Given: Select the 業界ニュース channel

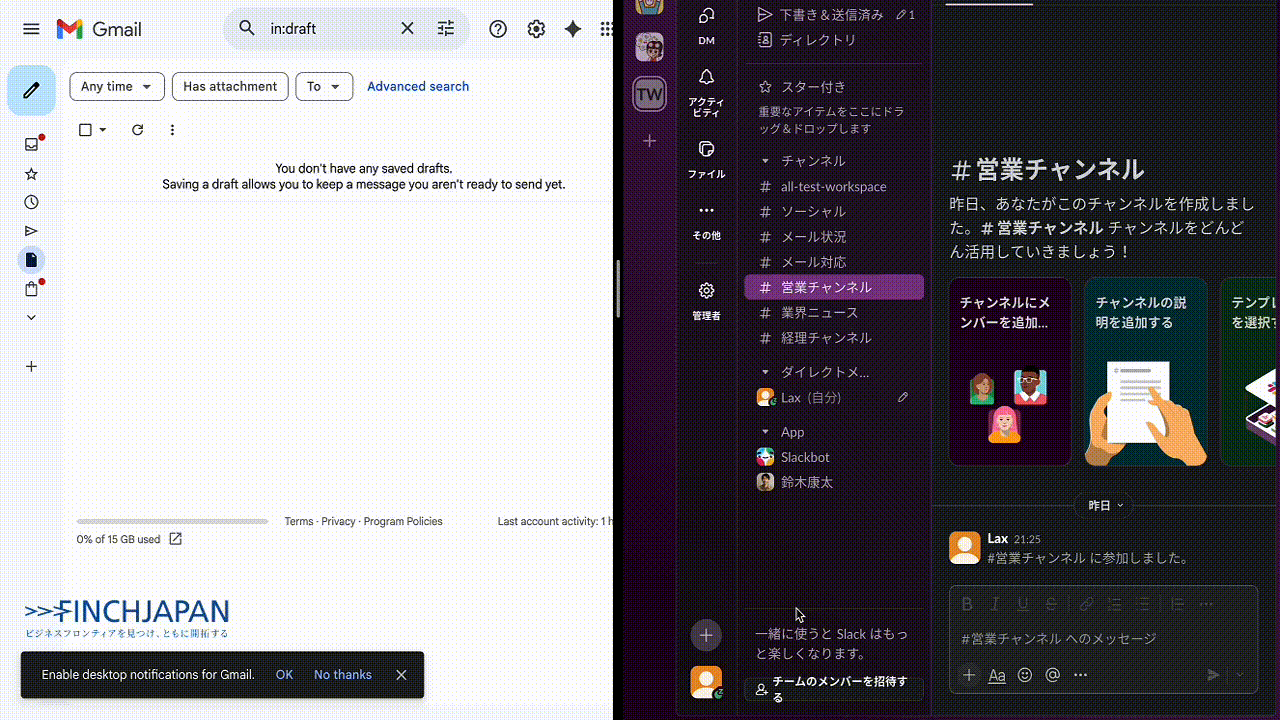Looking at the screenshot, I should (x=819, y=312).
